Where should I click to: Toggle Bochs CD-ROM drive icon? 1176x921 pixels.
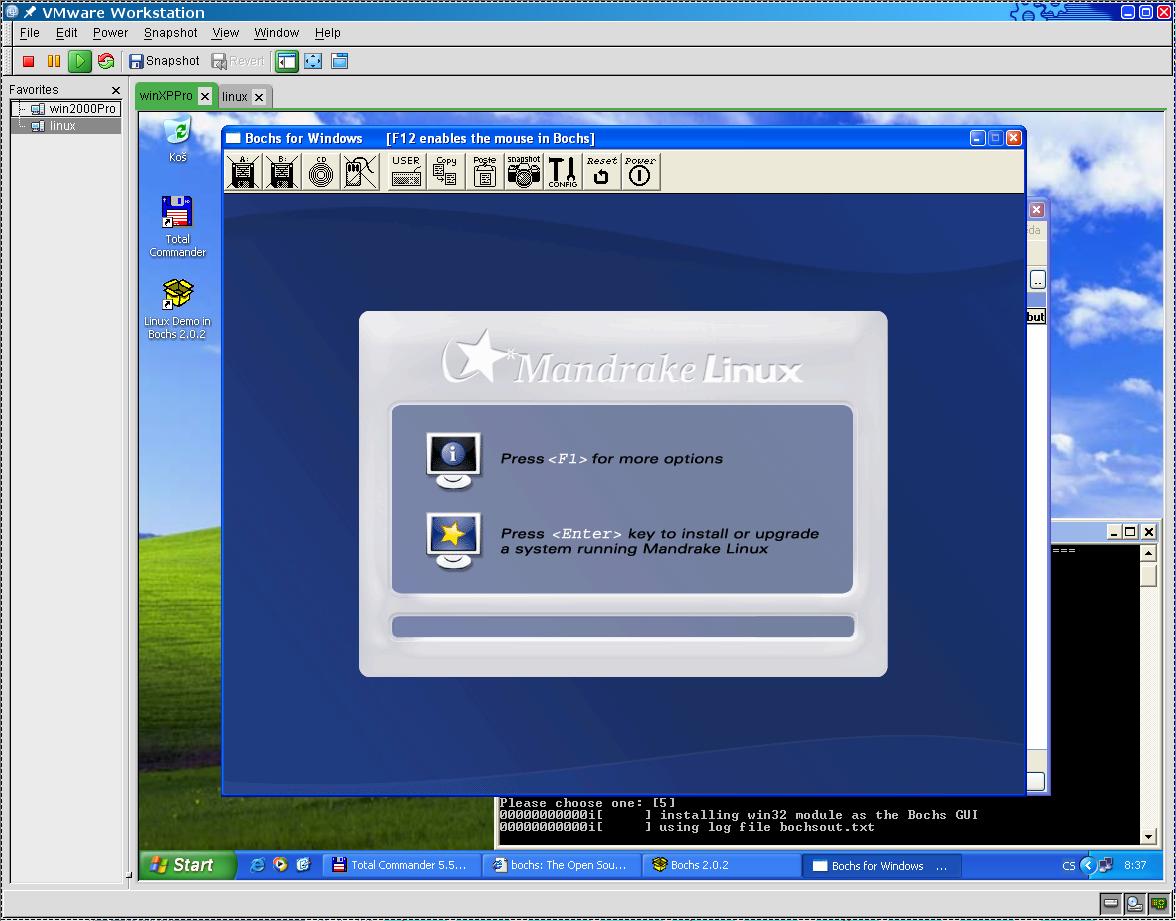coord(321,172)
